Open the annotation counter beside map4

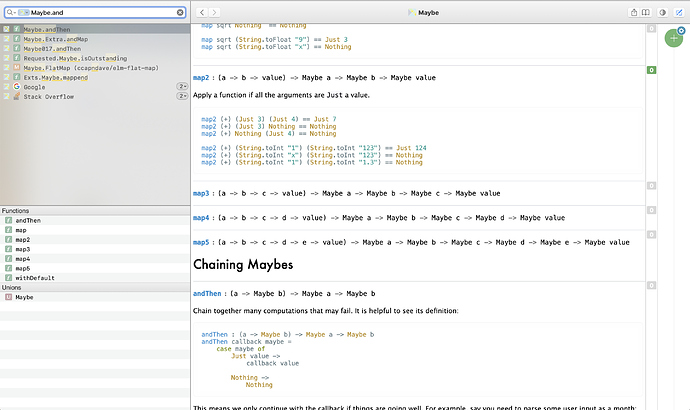click(x=651, y=210)
